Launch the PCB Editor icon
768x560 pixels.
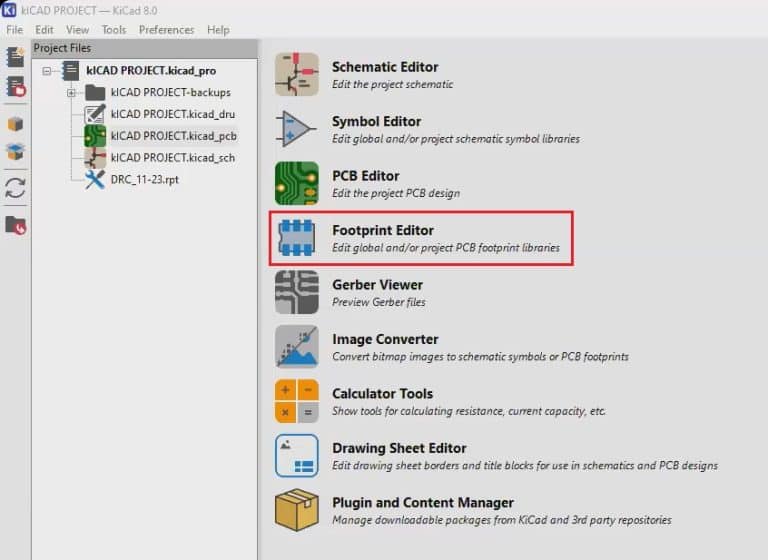coord(296,184)
